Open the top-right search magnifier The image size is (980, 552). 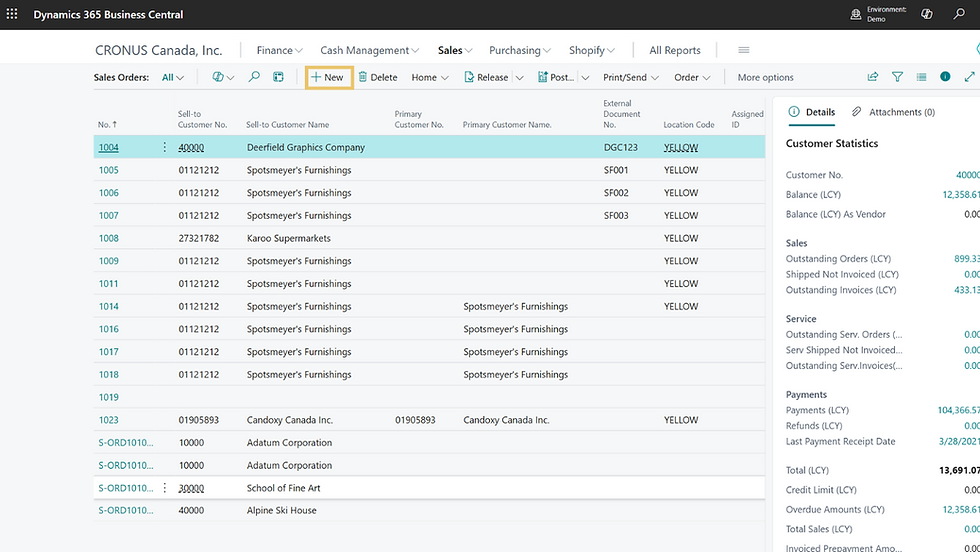coord(959,14)
